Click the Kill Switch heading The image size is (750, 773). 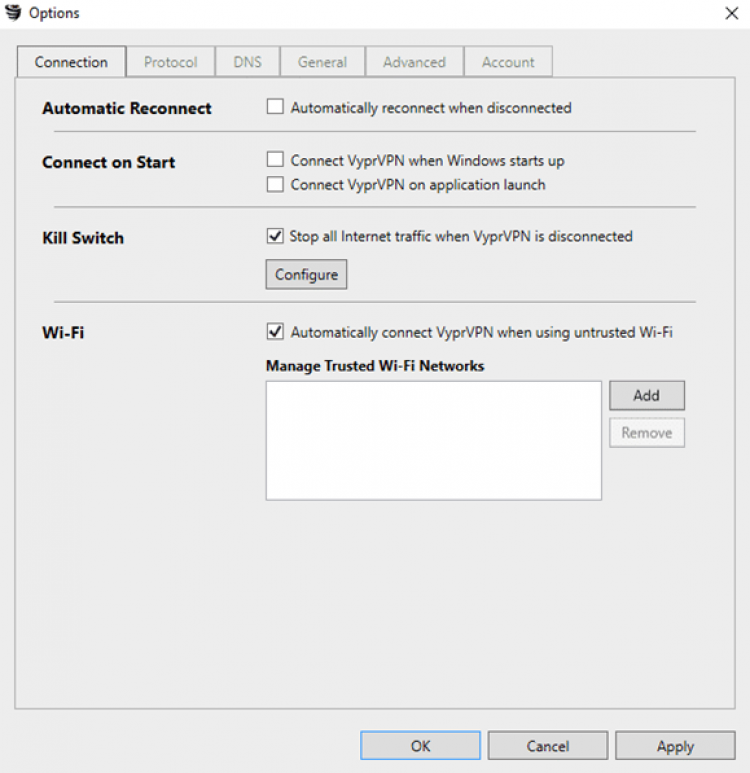click(x=83, y=238)
